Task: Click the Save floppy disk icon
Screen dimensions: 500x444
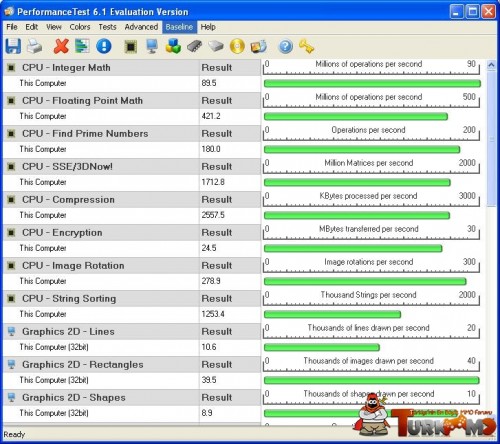Action: (13, 46)
